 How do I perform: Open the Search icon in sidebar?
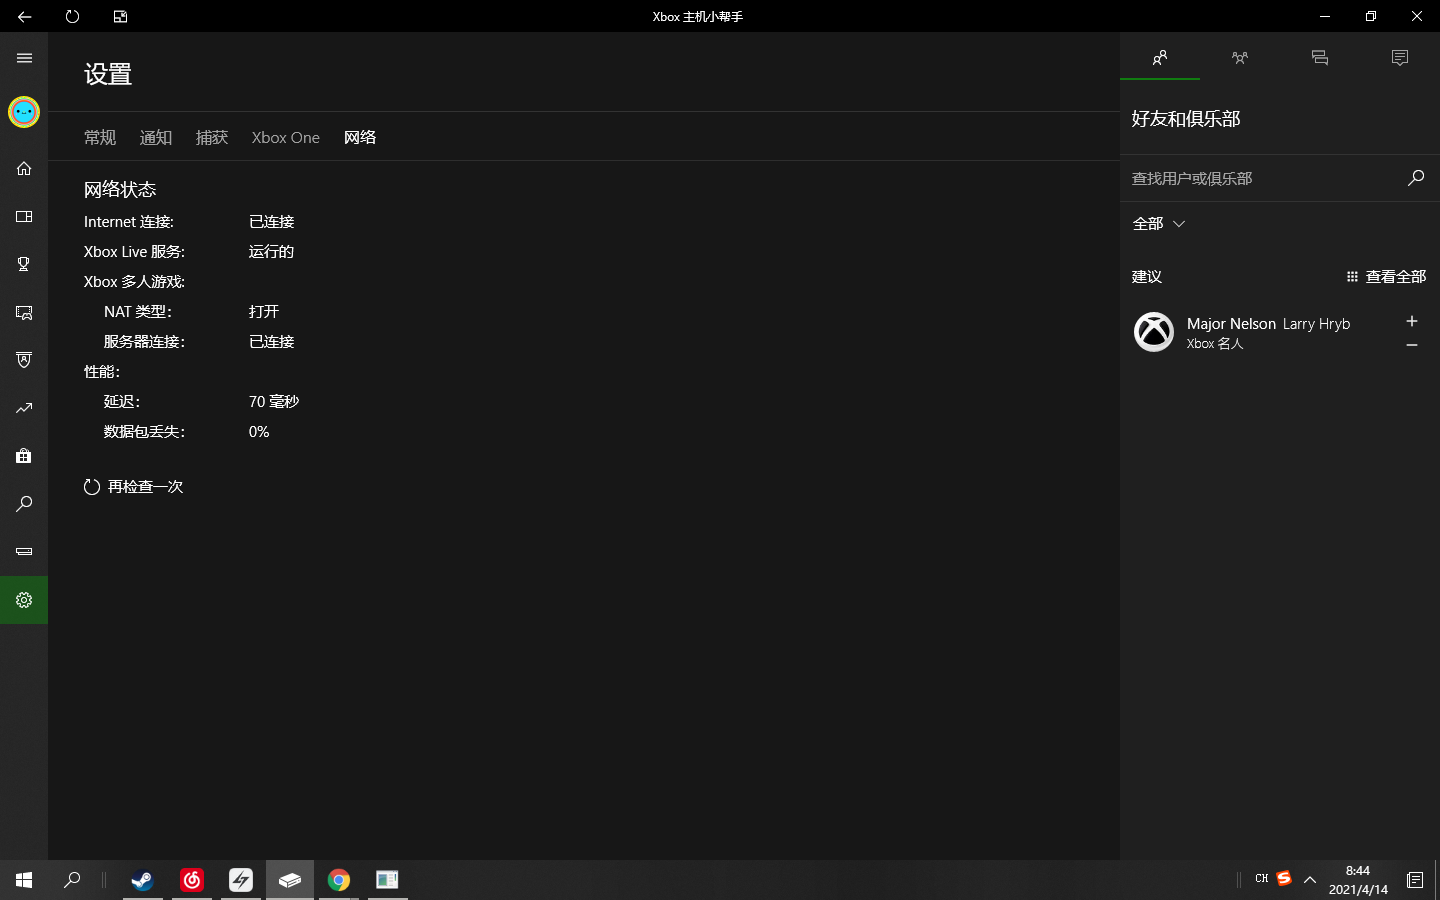click(24, 504)
